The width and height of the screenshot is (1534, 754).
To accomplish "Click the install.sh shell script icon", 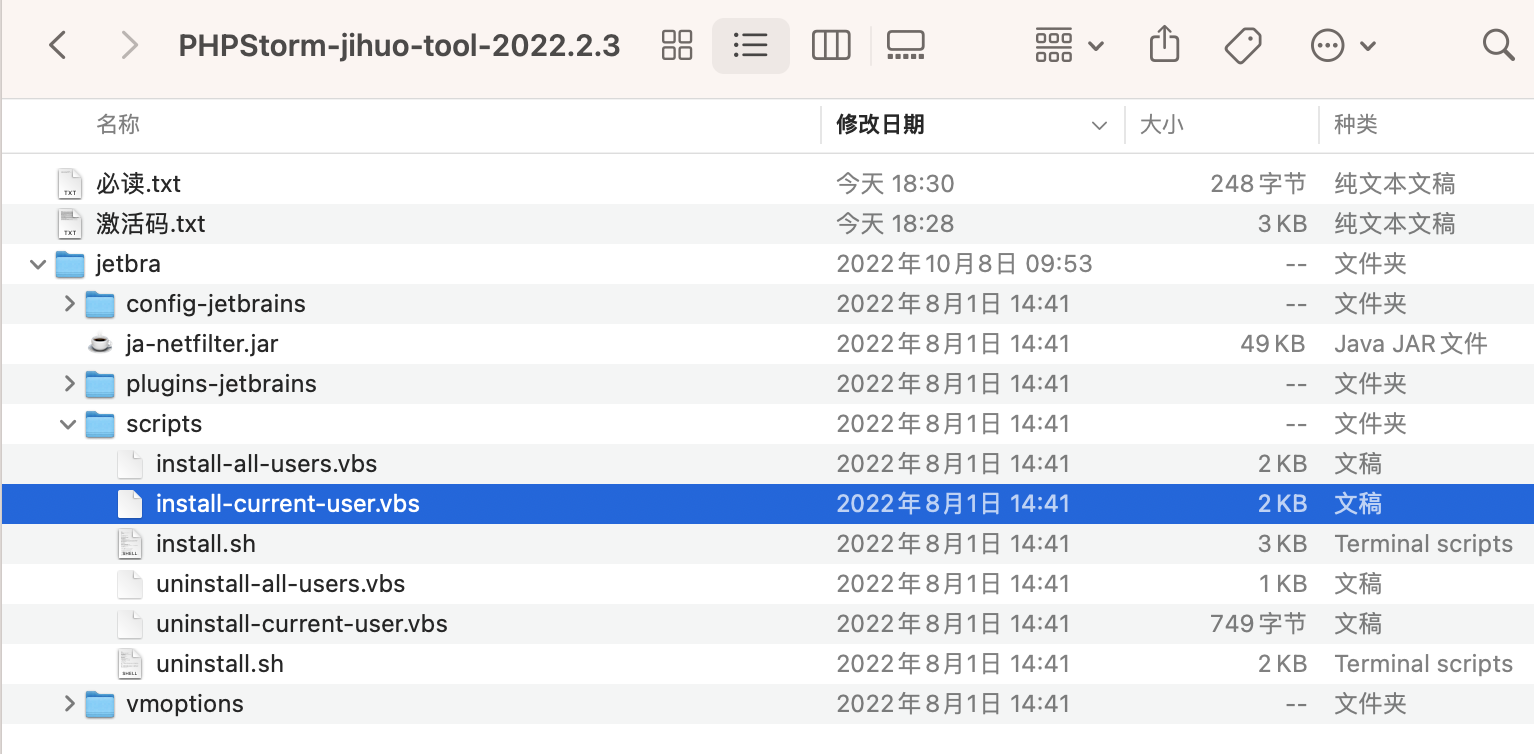I will [x=130, y=544].
